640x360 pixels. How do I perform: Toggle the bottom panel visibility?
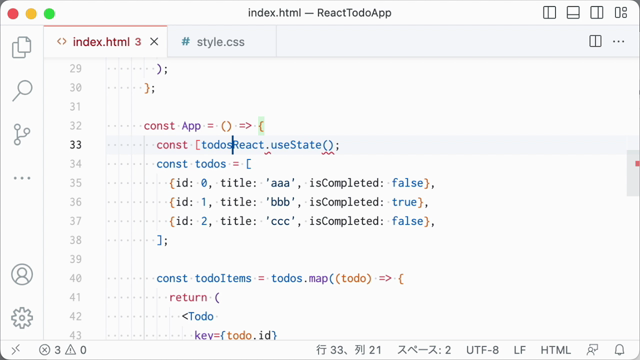tap(573, 13)
